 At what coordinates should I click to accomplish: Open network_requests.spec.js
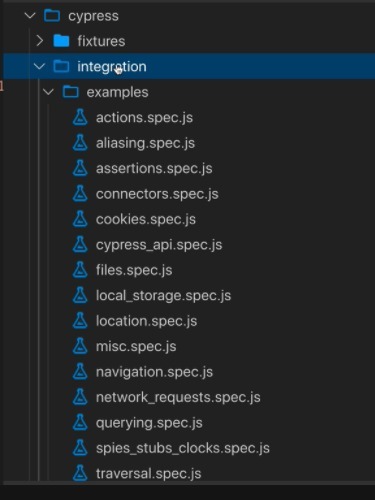[x=178, y=397]
